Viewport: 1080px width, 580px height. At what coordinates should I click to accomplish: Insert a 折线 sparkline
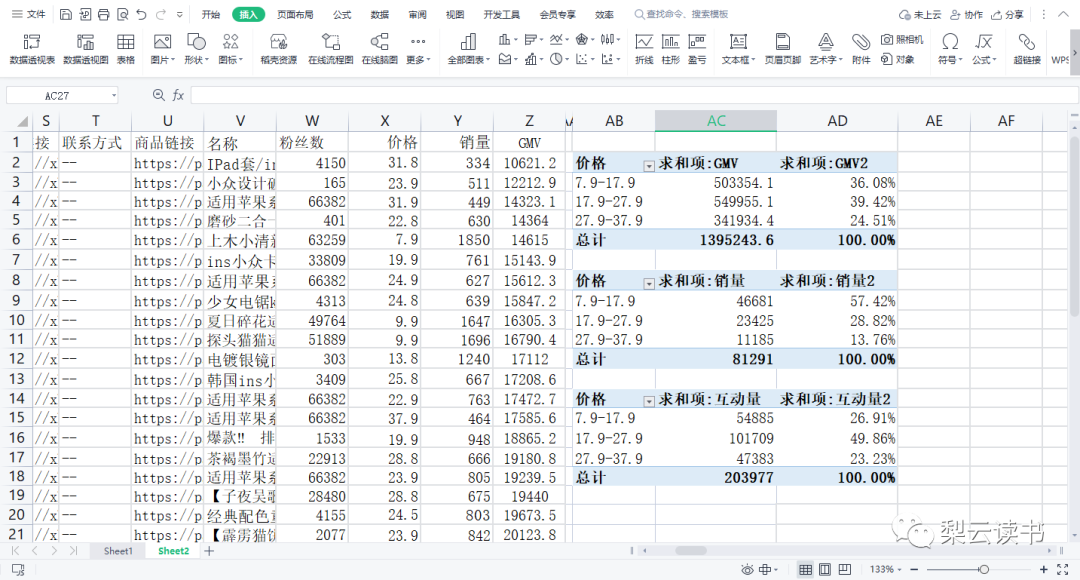pos(644,49)
